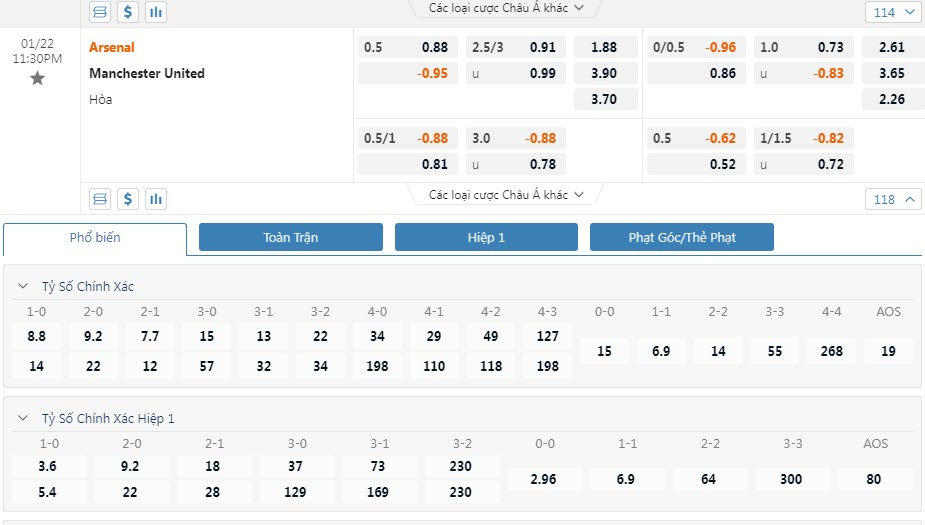Pick the 1X2 draw odds 3.70
Screen dimensions: 925x525
click(604, 99)
